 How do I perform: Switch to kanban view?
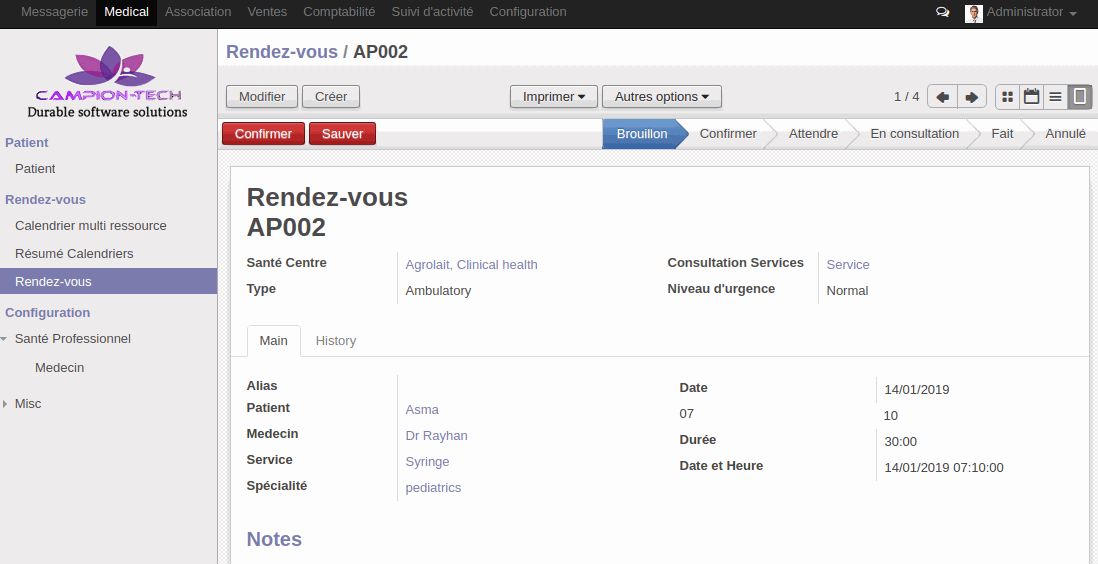tap(1007, 97)
